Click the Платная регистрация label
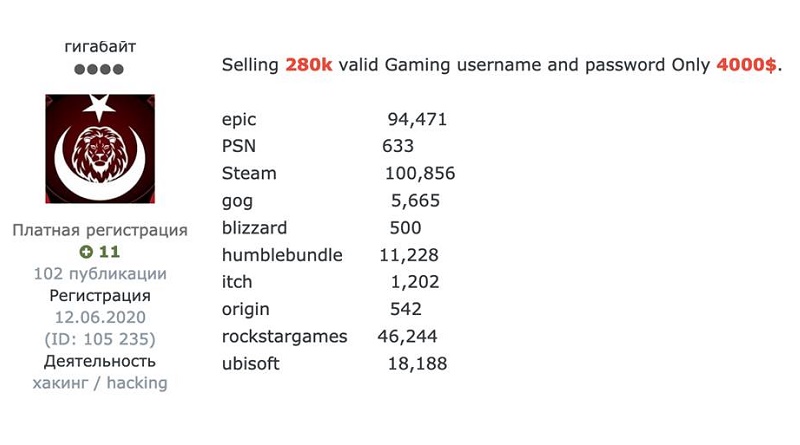Screen dimensions: 800x445 click(100, 230)
